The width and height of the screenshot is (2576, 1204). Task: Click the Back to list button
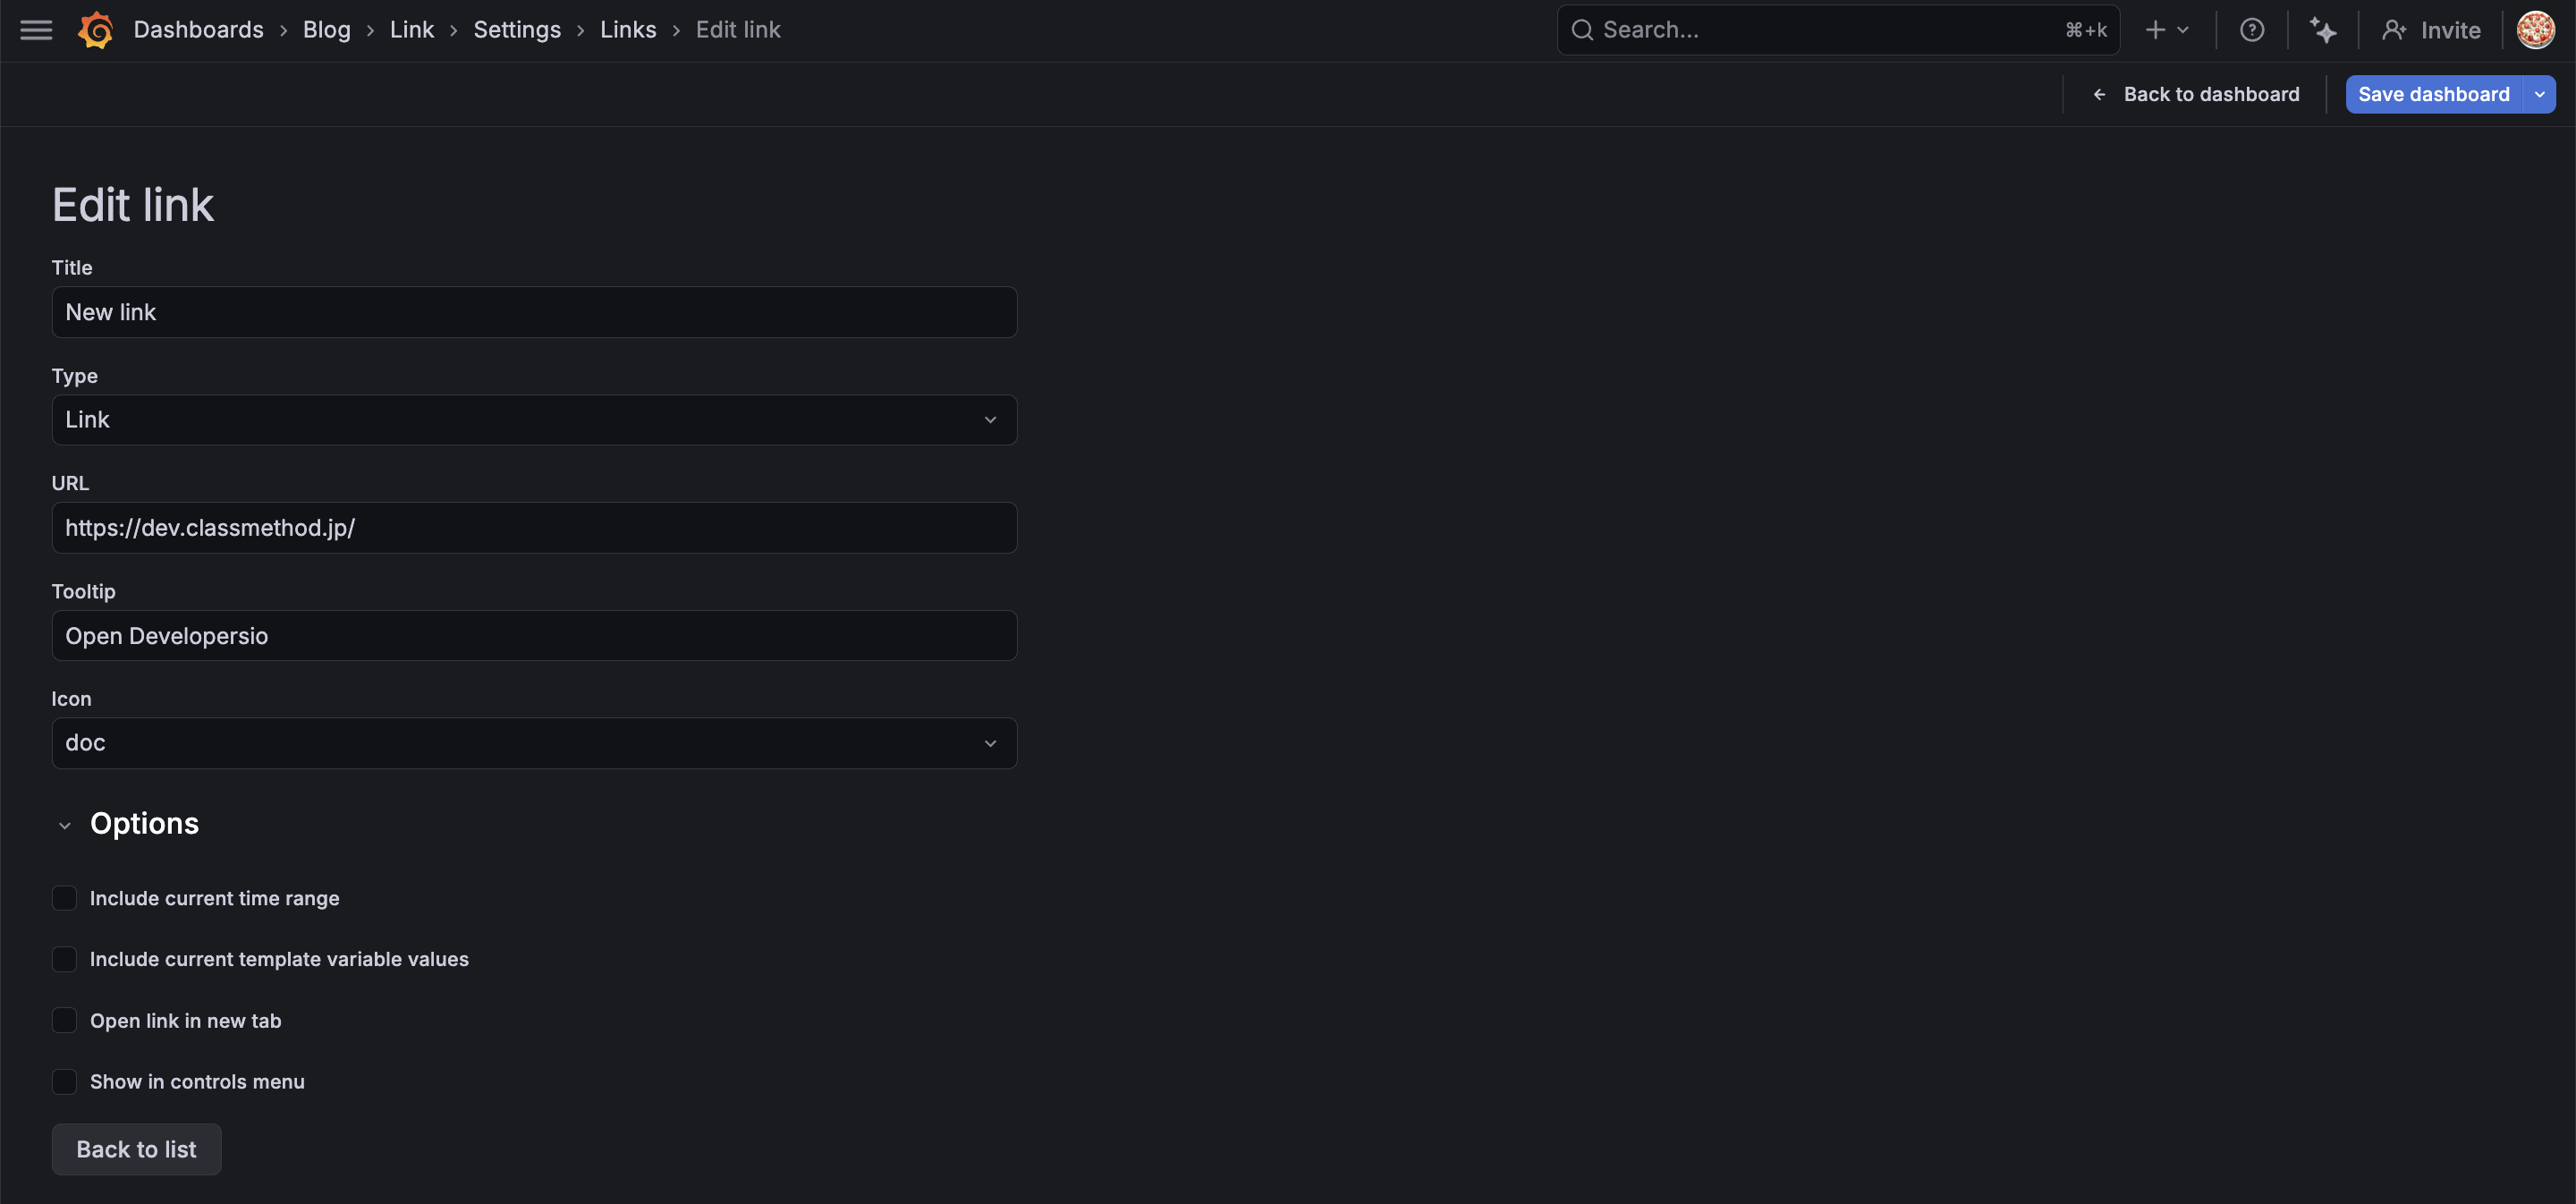[x=136, y=1149]
